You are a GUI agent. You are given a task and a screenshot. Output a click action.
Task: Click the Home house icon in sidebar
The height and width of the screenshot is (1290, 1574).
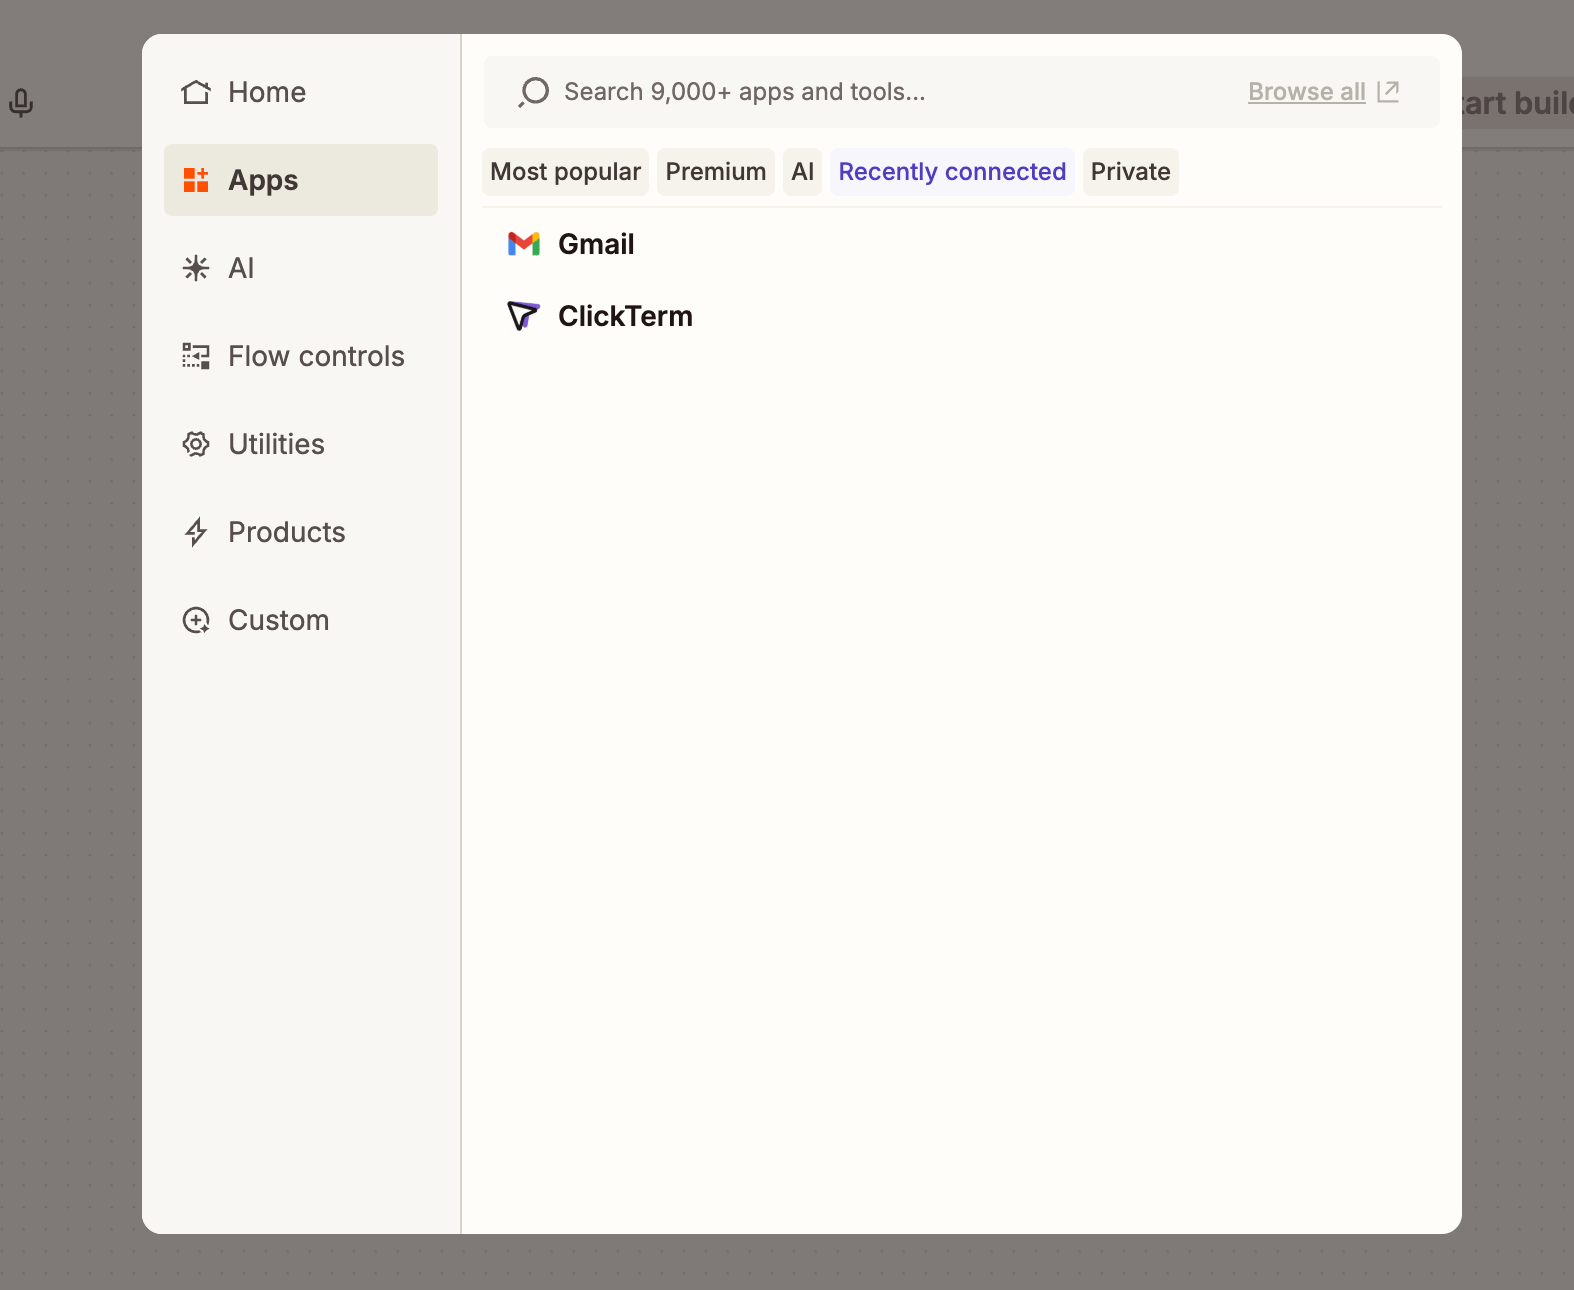196,92
